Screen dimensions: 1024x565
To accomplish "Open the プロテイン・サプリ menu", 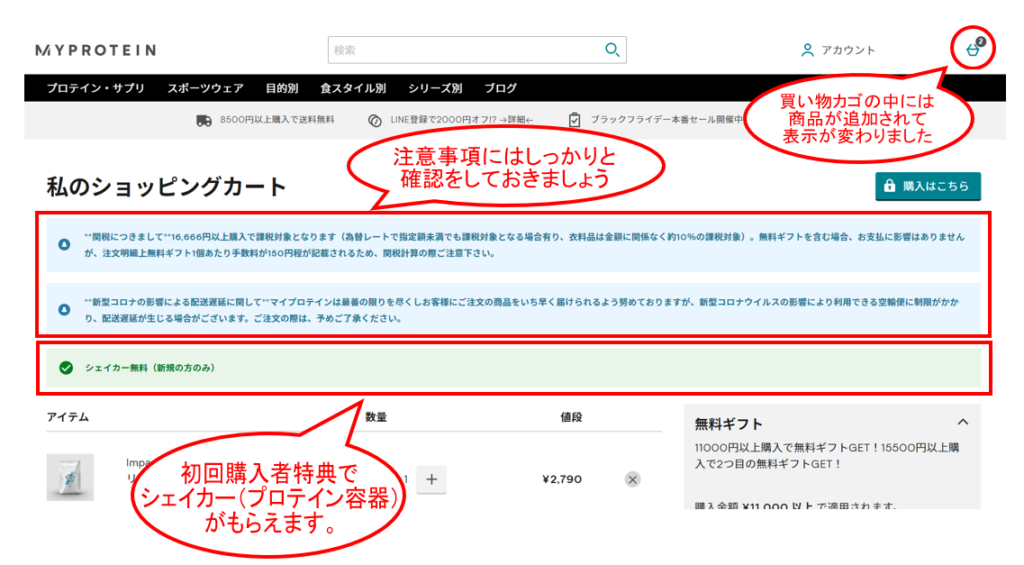I will [96, 88].
